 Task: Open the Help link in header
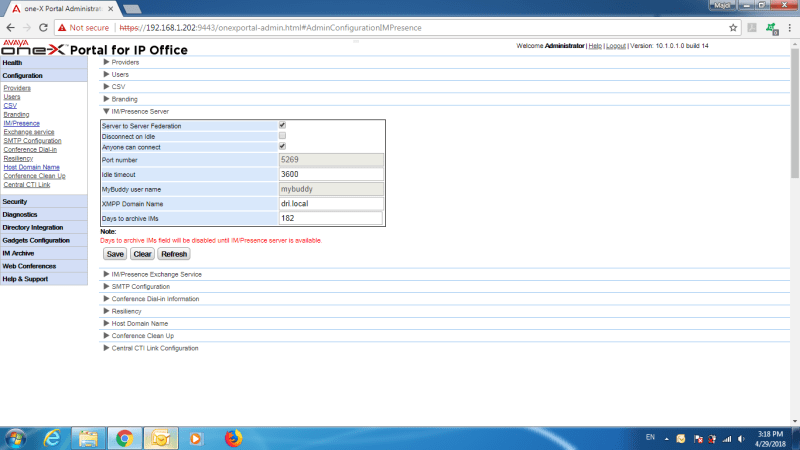tap(595, 46)
